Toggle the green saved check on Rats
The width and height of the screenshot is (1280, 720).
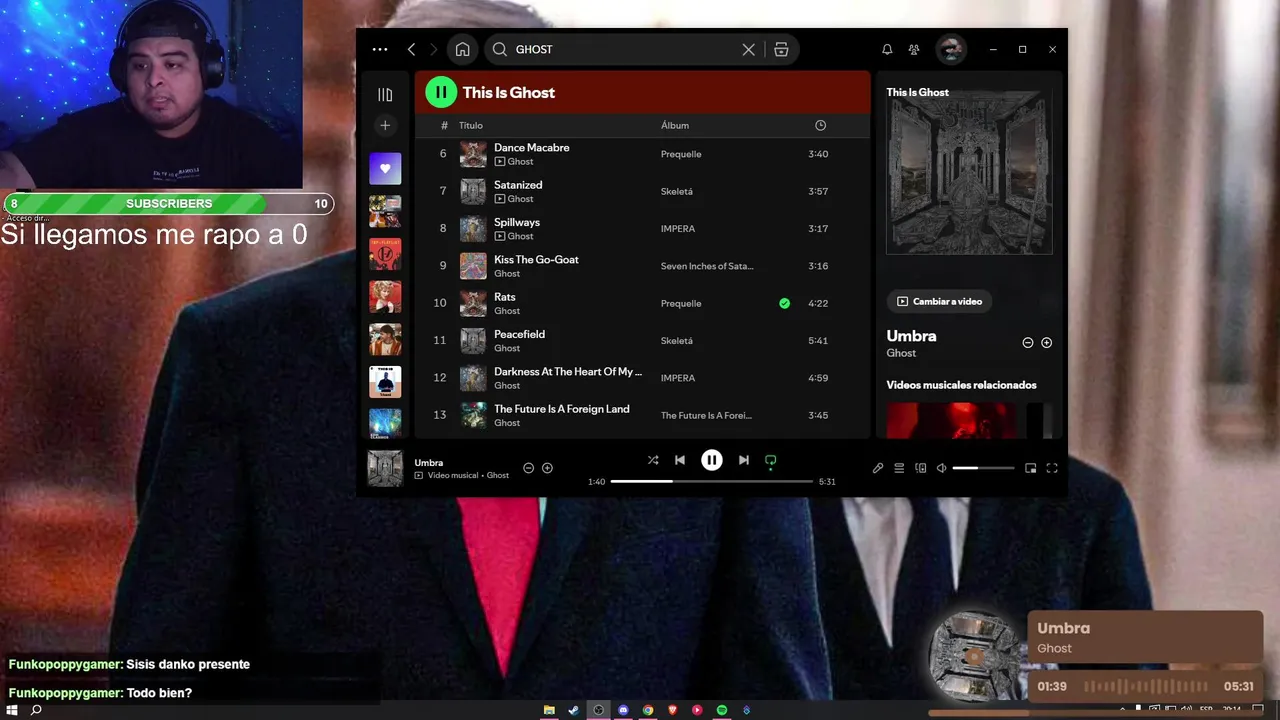coord(784,303)
